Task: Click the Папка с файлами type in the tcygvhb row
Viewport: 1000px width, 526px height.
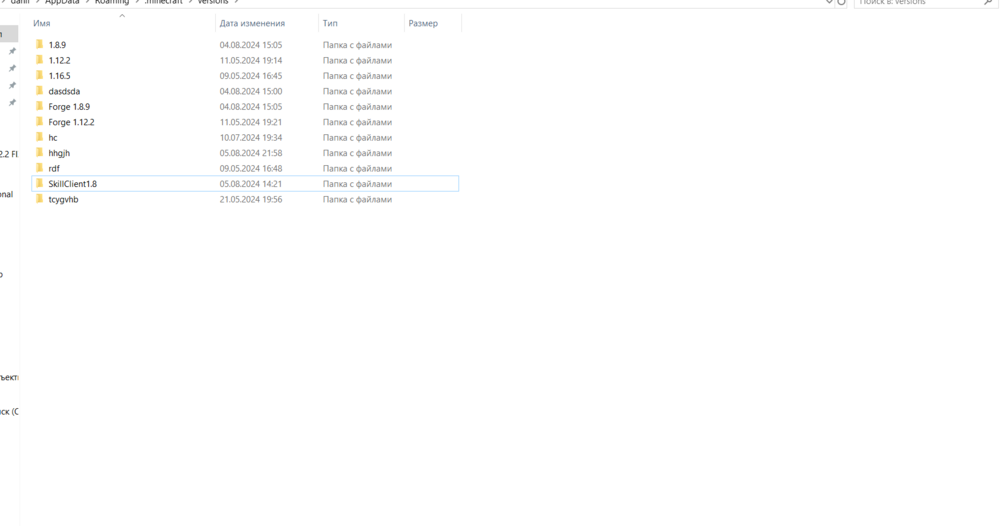Action: [357, 200]
